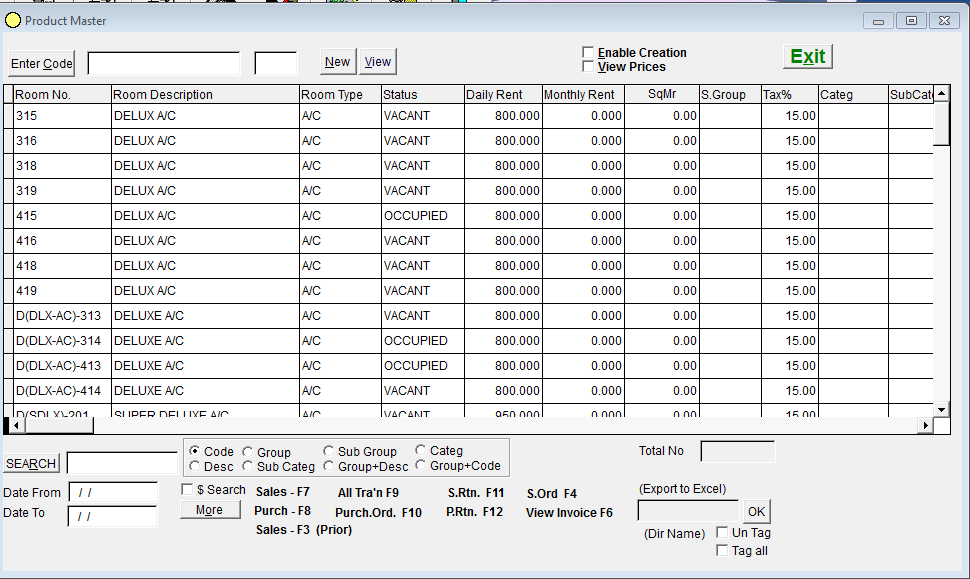Toggle the $ Search checkbox
Image resolution: width=970 pixels, height=579 pixels.
point(186,490)
